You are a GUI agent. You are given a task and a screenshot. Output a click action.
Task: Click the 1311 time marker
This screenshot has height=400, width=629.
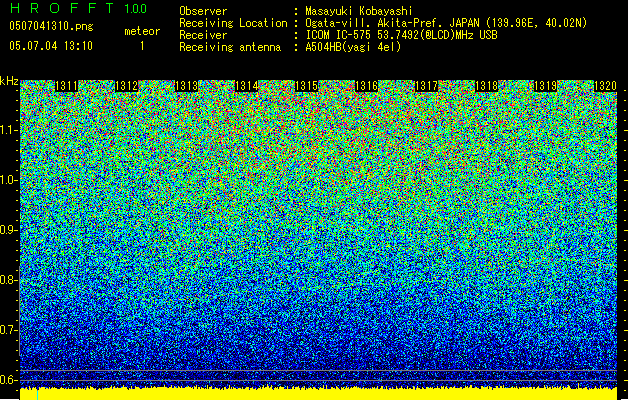click(x=66, y=86)
